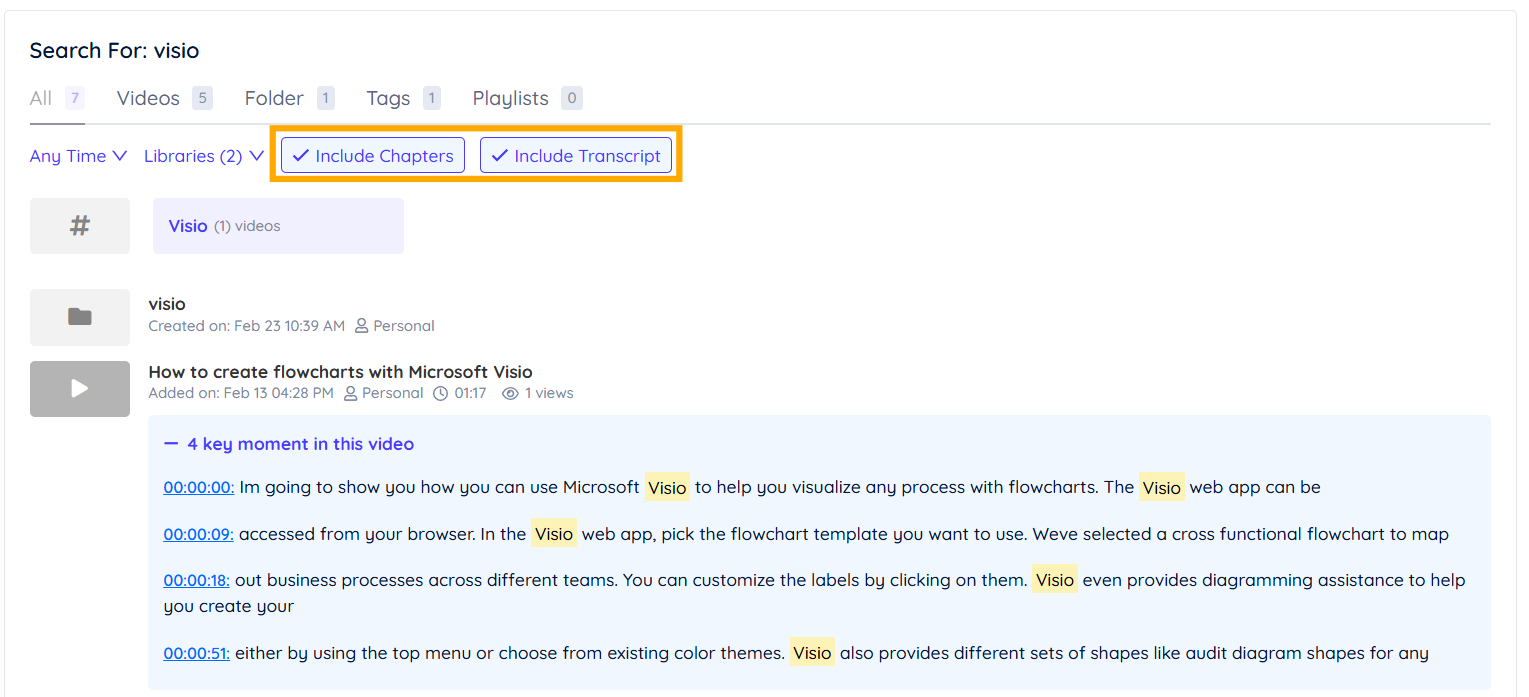Screen dimensions: 1529x697
Task: Expand the Libraries (2) dropdown
Action: (203, 156)
